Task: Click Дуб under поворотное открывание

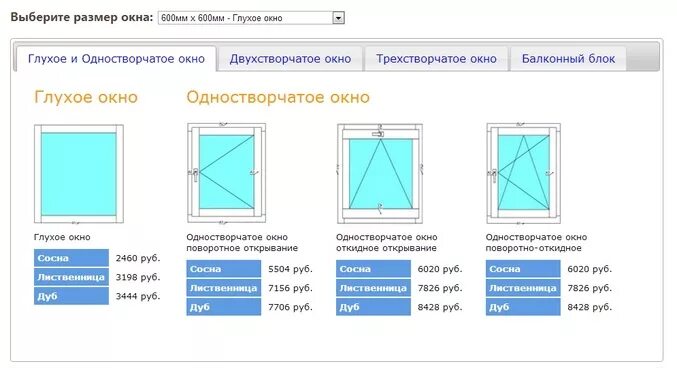Action: [x=224, y=307]
